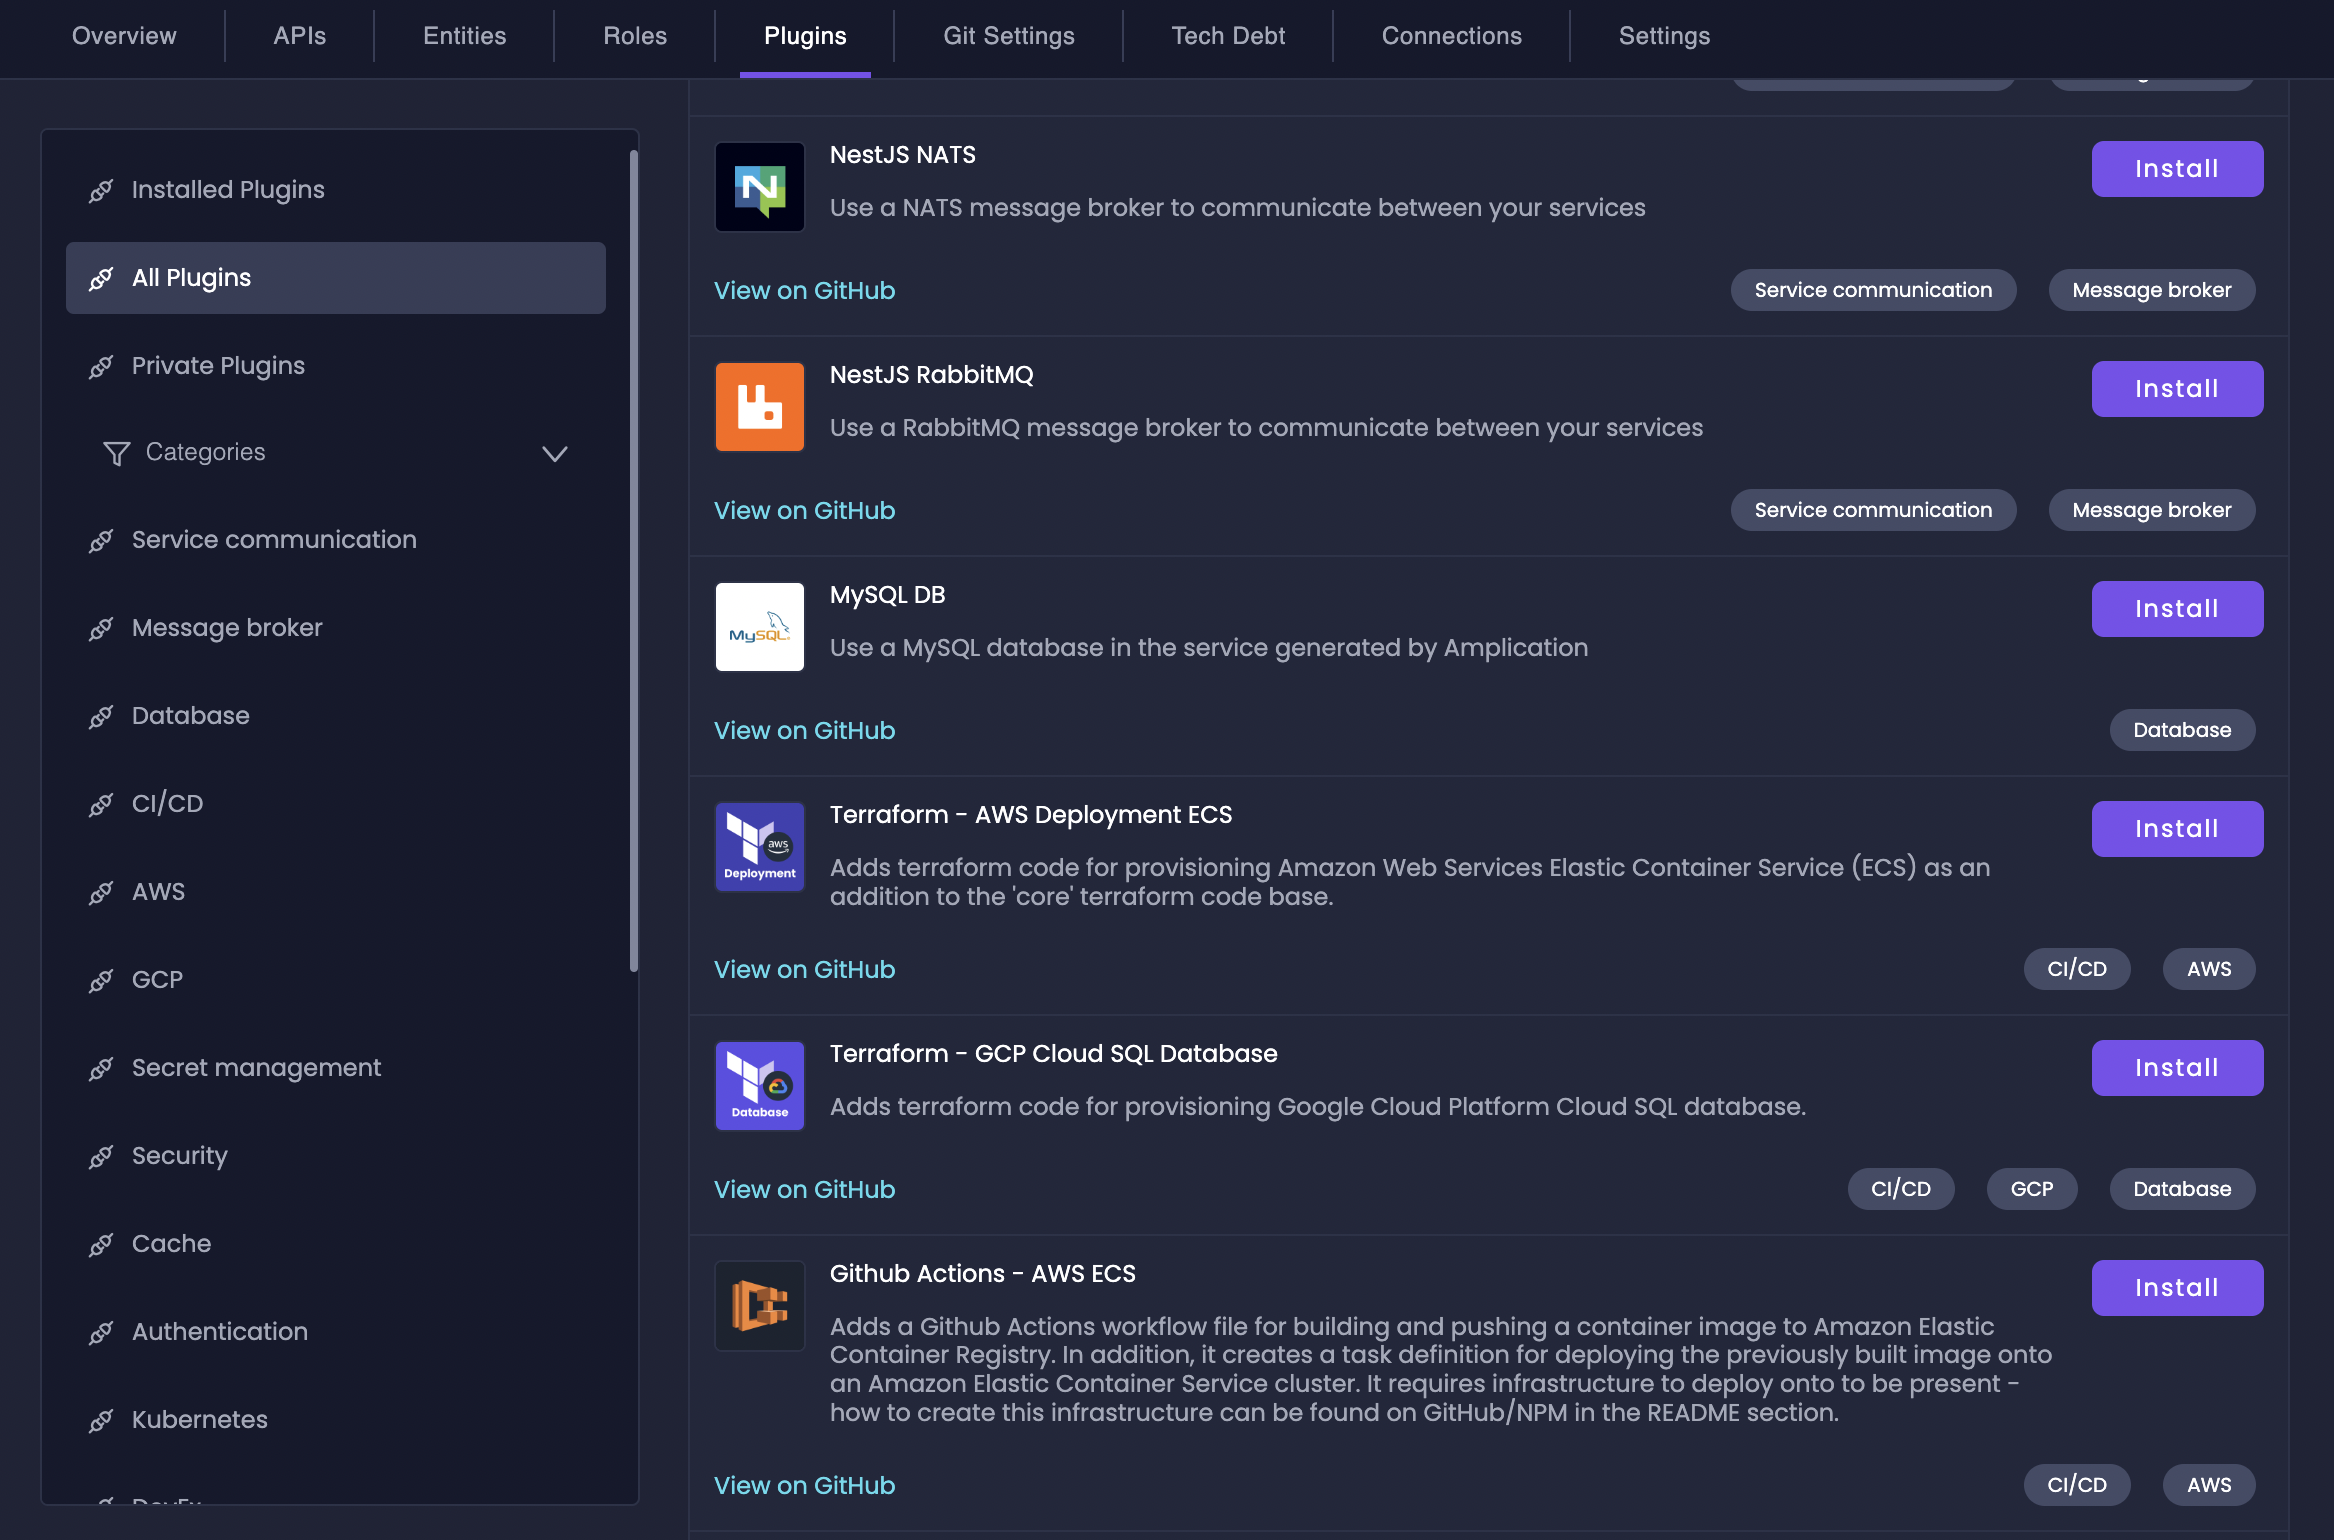Open GitHub link for Terraform GCP plugin
2334x1540 pixels.
point(804,1189)
